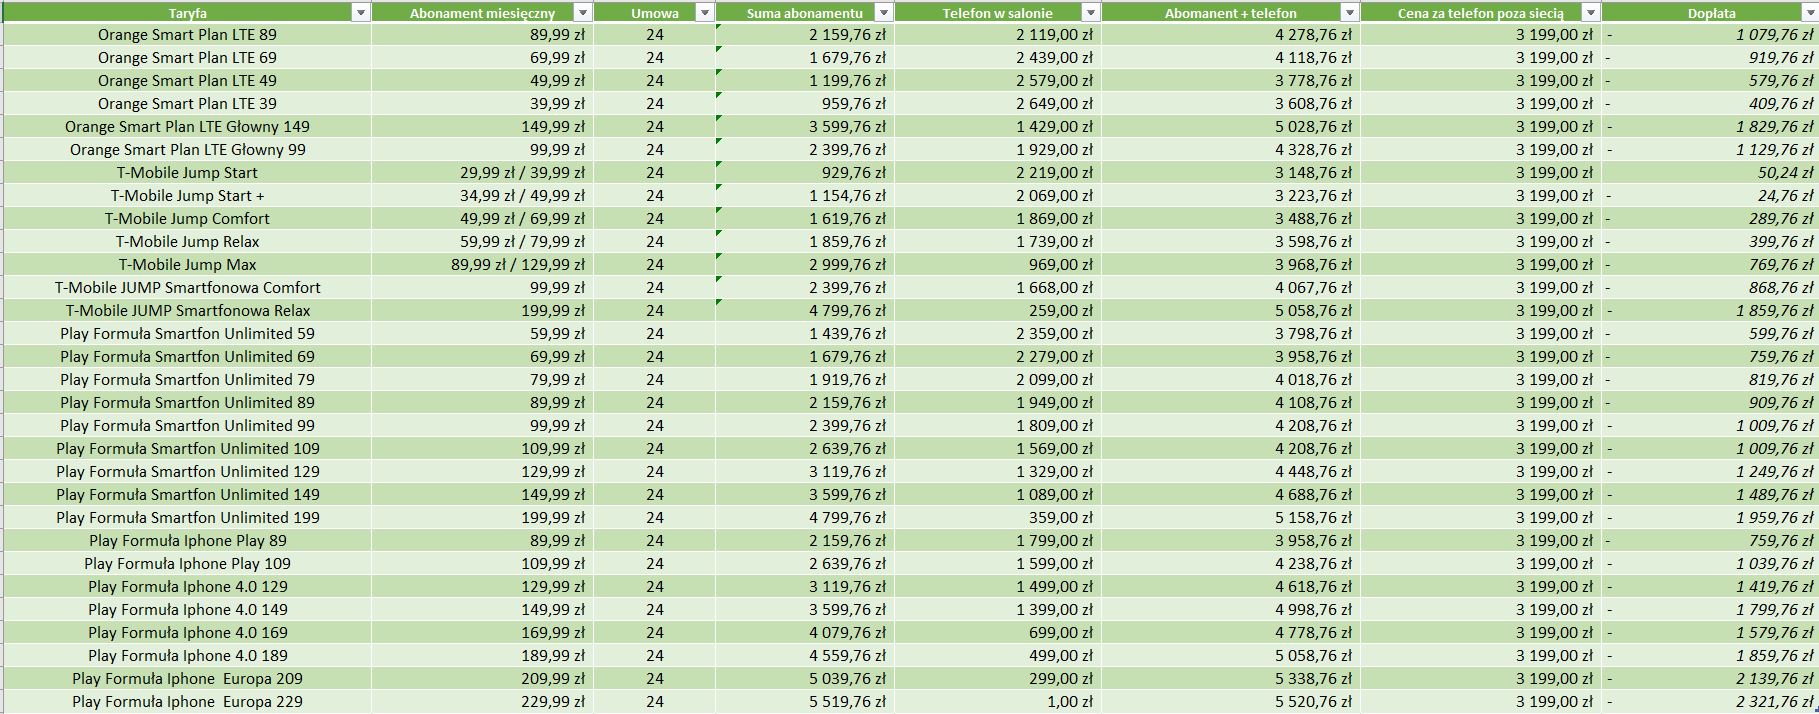This screenshot has height=714, width=1819.
Task: Select T-Mobile JUMP Smartfonowa Relax cell
Action: [187, 310]
